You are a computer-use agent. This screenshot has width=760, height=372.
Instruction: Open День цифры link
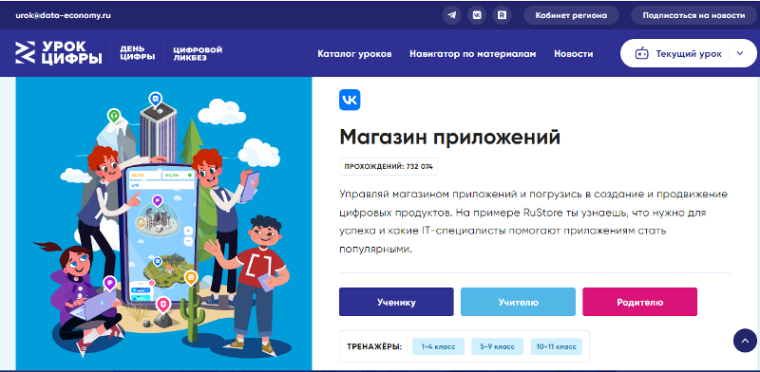point(138,53)
